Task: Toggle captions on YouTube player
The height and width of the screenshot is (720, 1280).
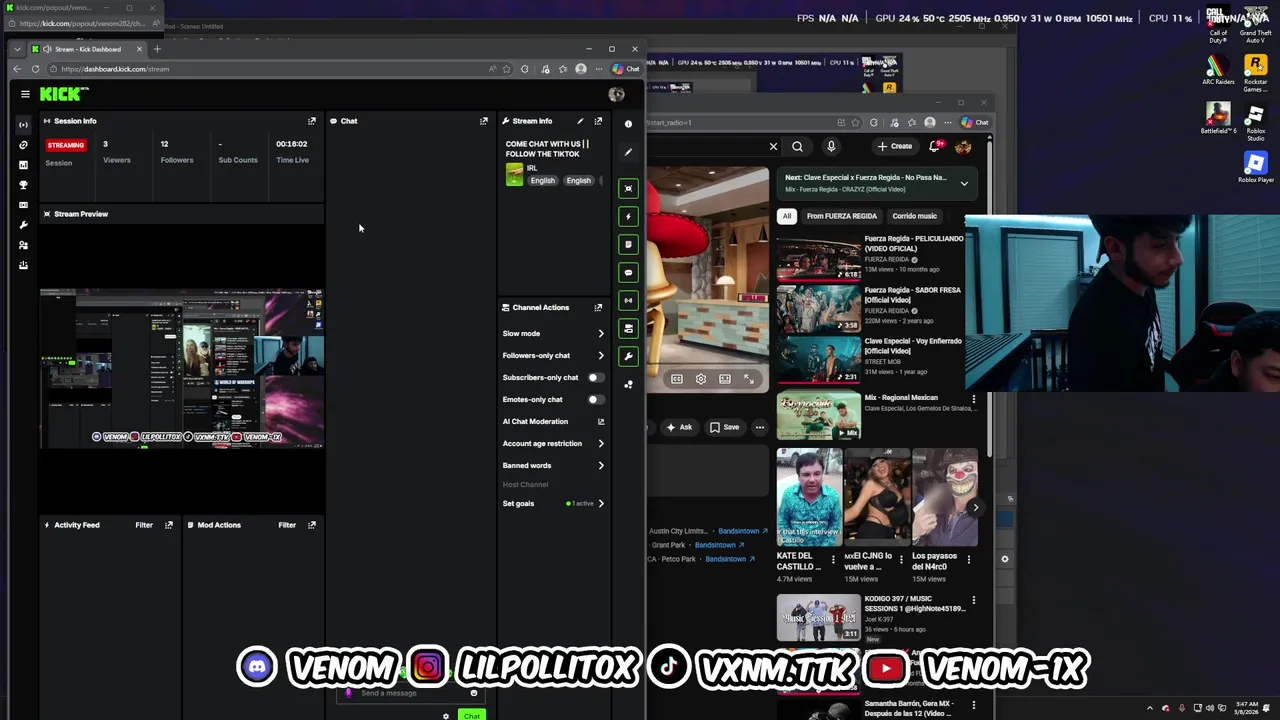Action: click(x=677, y=379)
